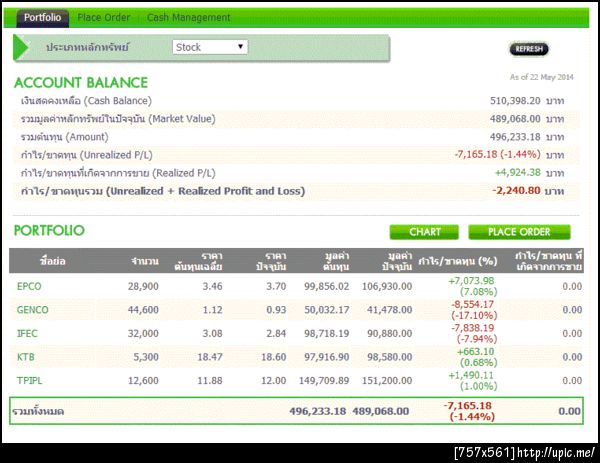Image resolution: width=600 pixels, height=463 pixels.
Task: Click the PORTFOLIO section heading
Action: [x=49, y=230]
